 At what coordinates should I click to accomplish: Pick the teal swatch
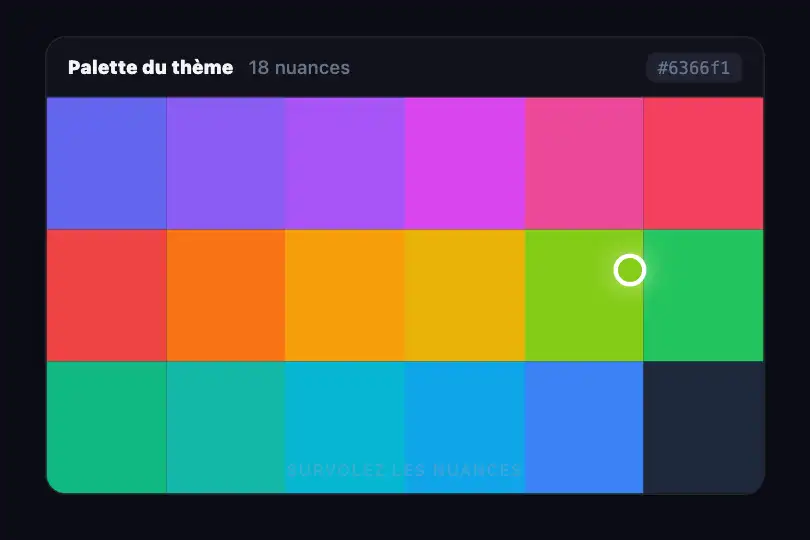tap(226, 427)
